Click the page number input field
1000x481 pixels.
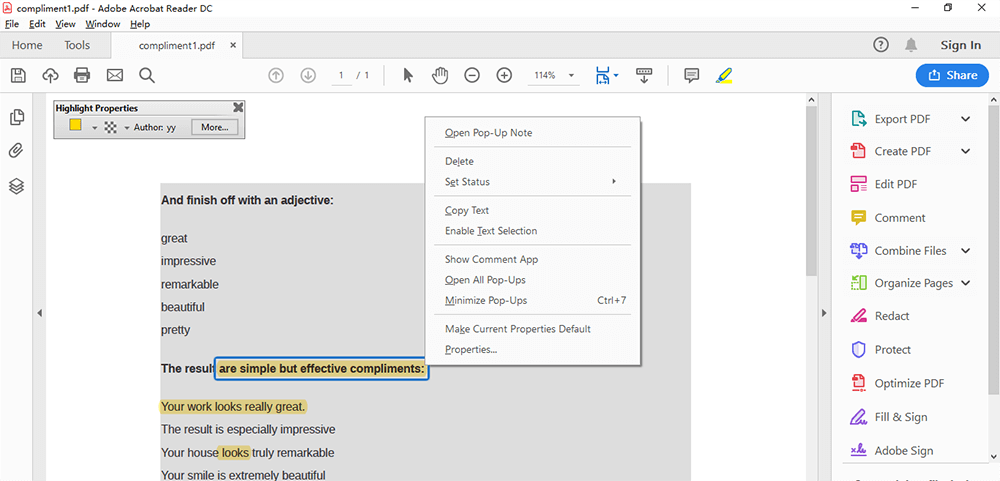343,76
